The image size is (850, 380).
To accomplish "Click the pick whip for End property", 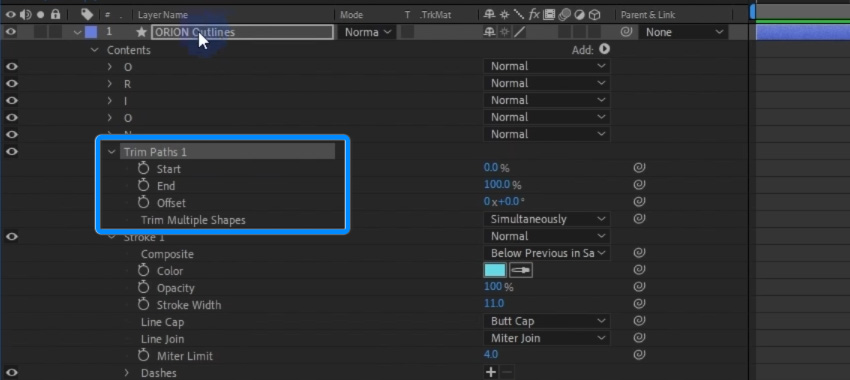I will 639,185.
